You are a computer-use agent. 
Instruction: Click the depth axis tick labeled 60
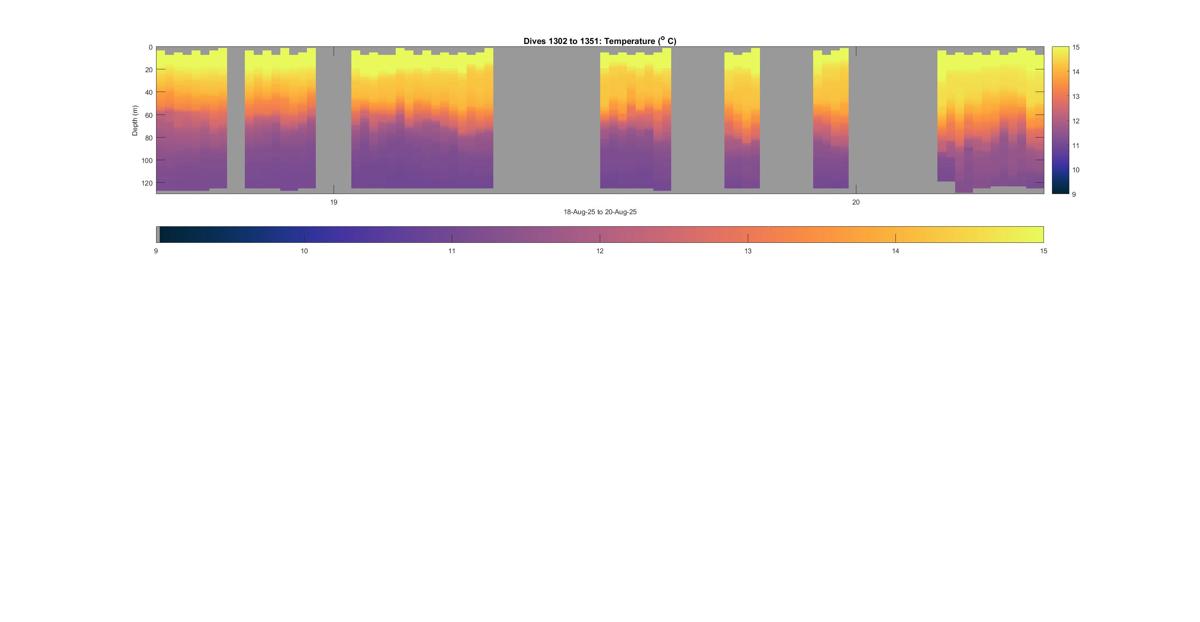coord(148,115)
